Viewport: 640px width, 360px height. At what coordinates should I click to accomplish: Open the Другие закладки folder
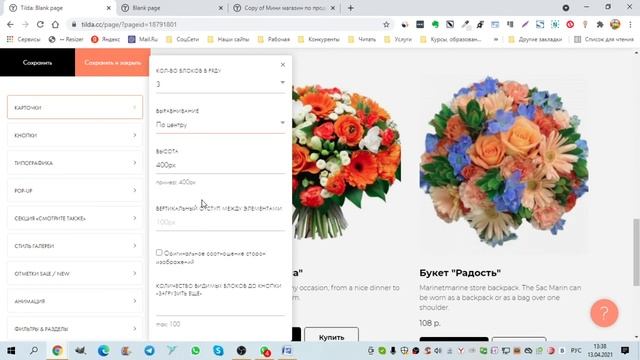click(x=535, y=39)
